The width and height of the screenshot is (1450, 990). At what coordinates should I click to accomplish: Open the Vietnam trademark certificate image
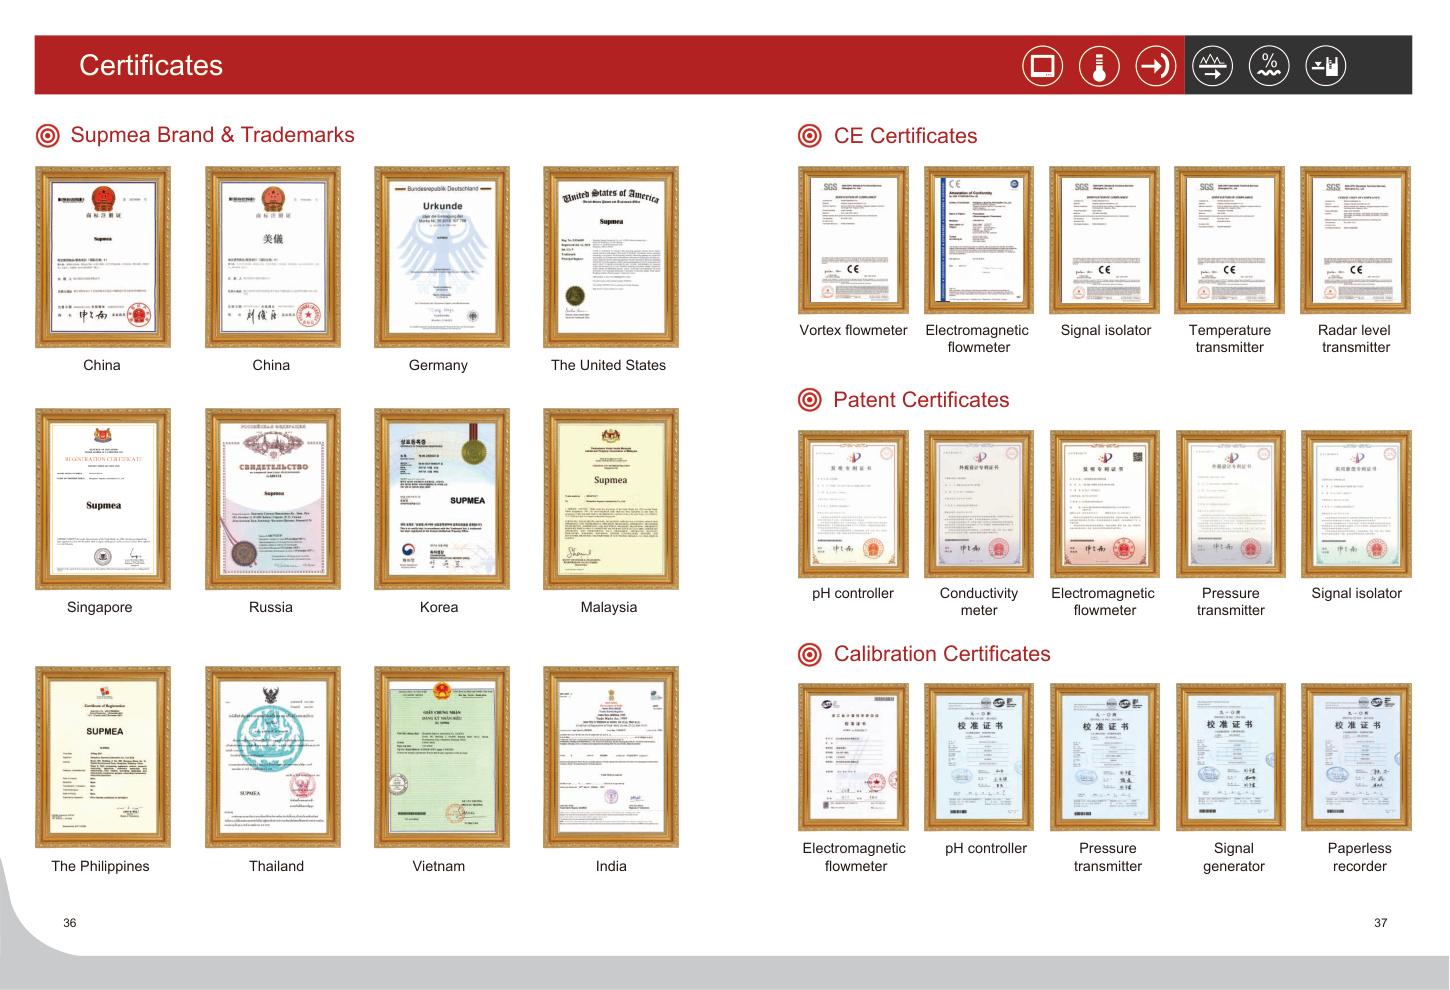tap(442, 757)
